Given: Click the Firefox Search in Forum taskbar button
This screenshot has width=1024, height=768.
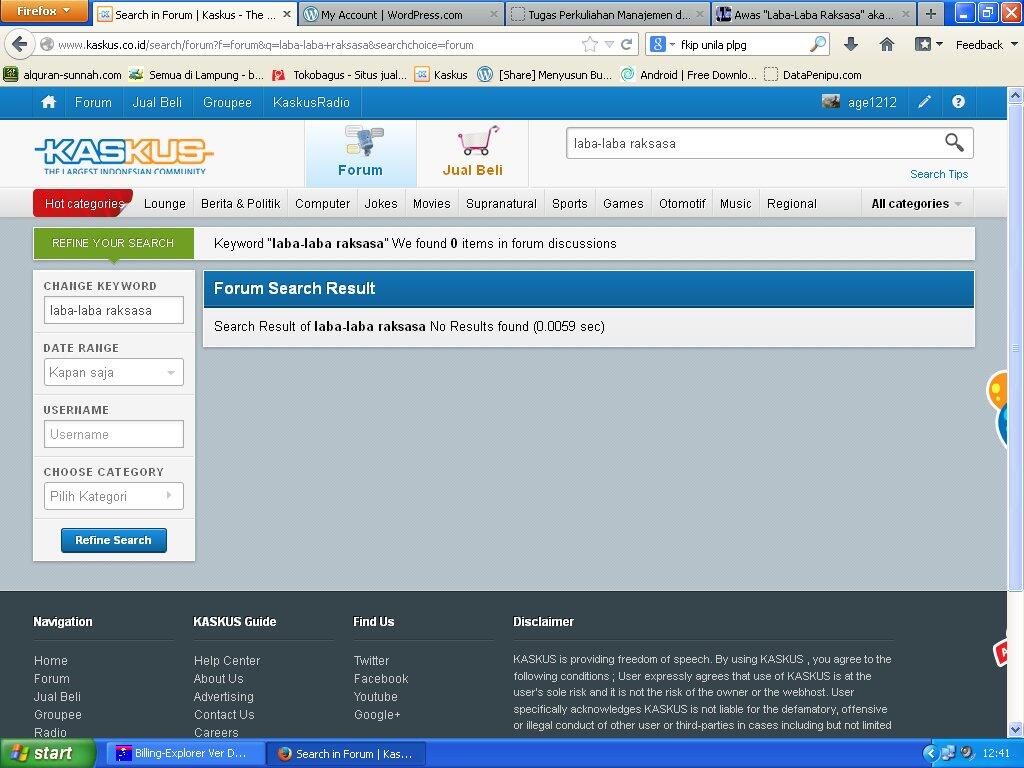Looking at the screenshot, I should click(346, 754).
